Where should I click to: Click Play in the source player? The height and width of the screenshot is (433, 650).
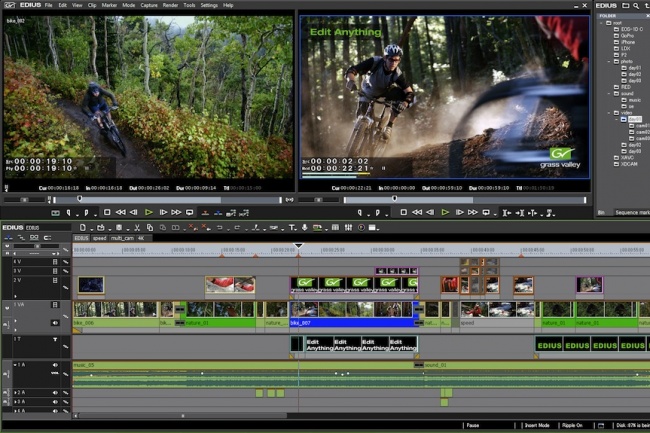[x=149, y=213]
